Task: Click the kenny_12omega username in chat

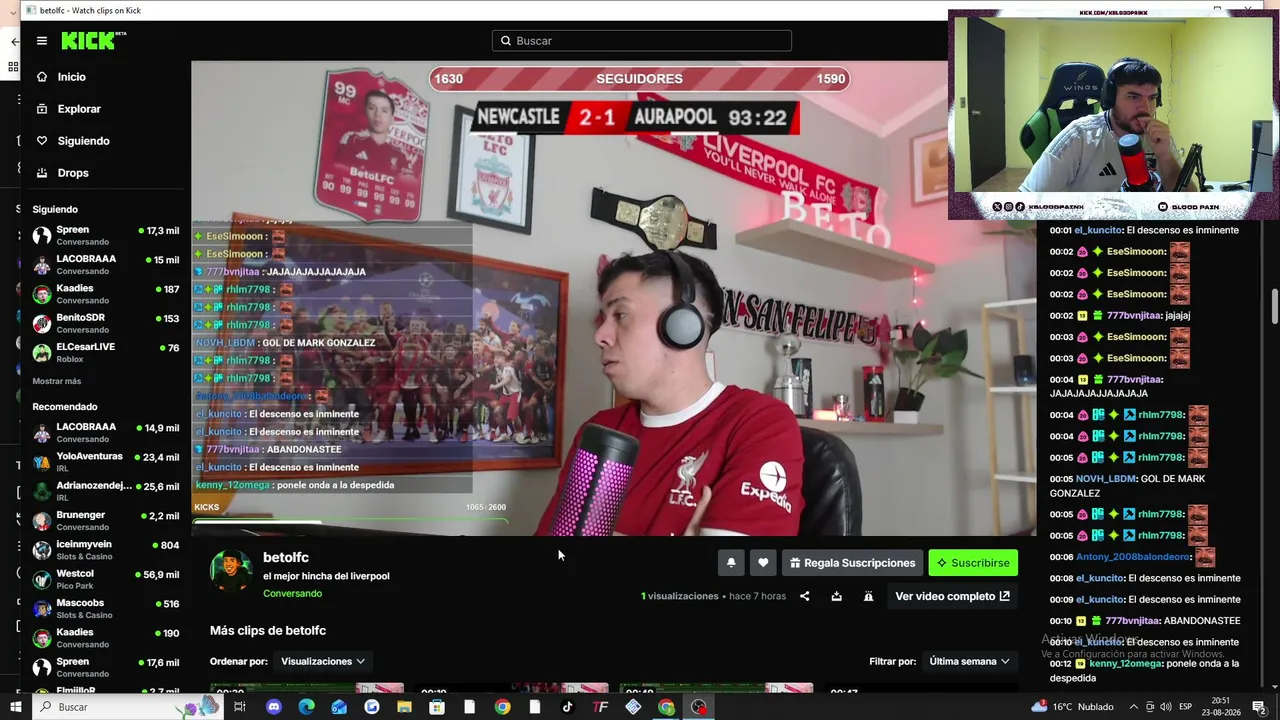Action: point(1126,663)
